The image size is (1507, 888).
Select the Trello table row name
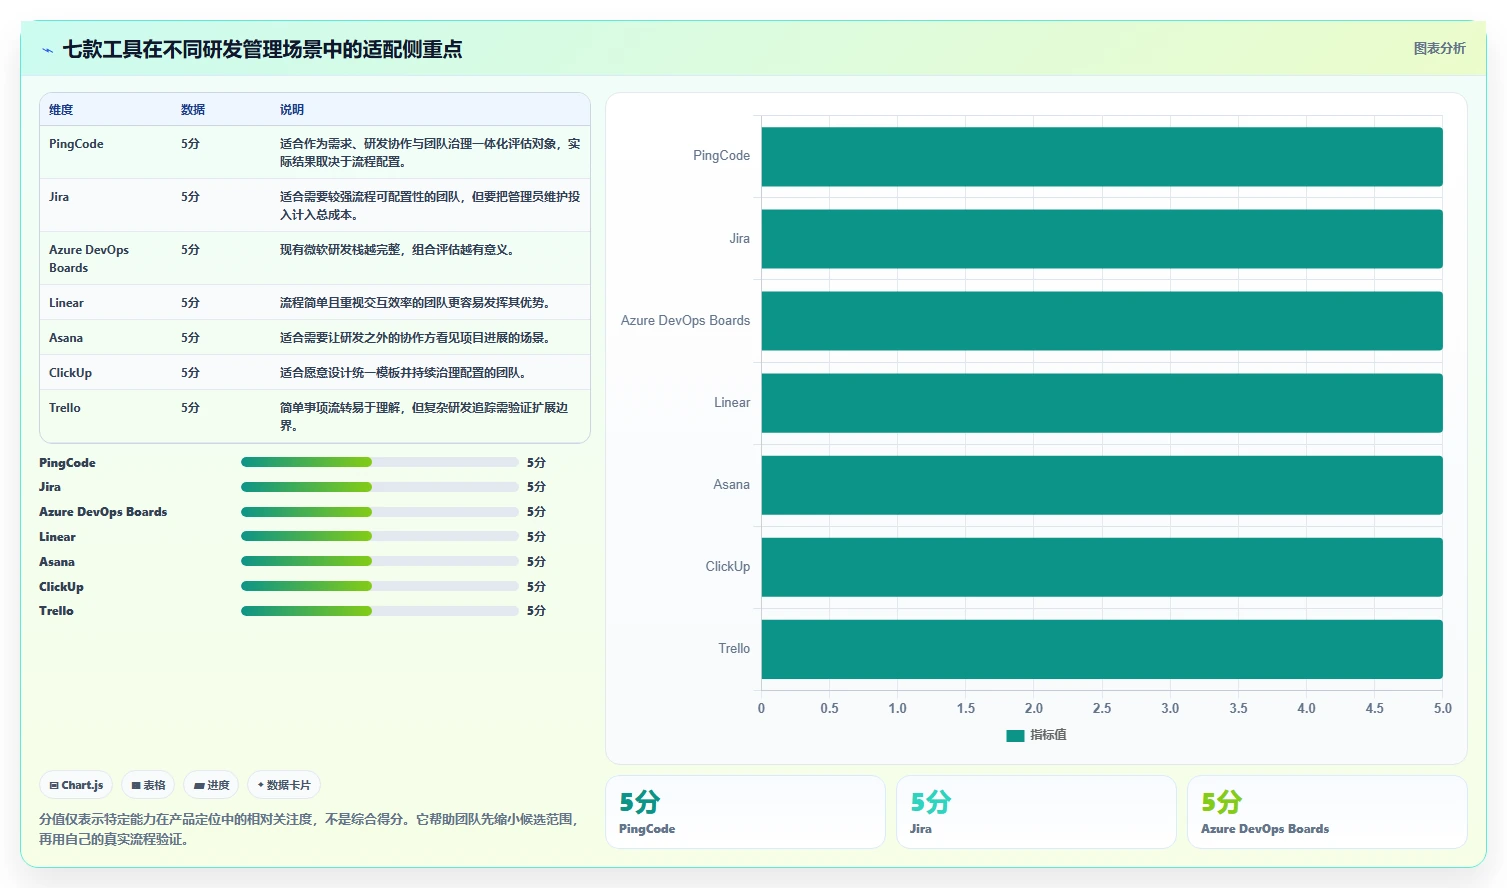(x=65, y=408)
